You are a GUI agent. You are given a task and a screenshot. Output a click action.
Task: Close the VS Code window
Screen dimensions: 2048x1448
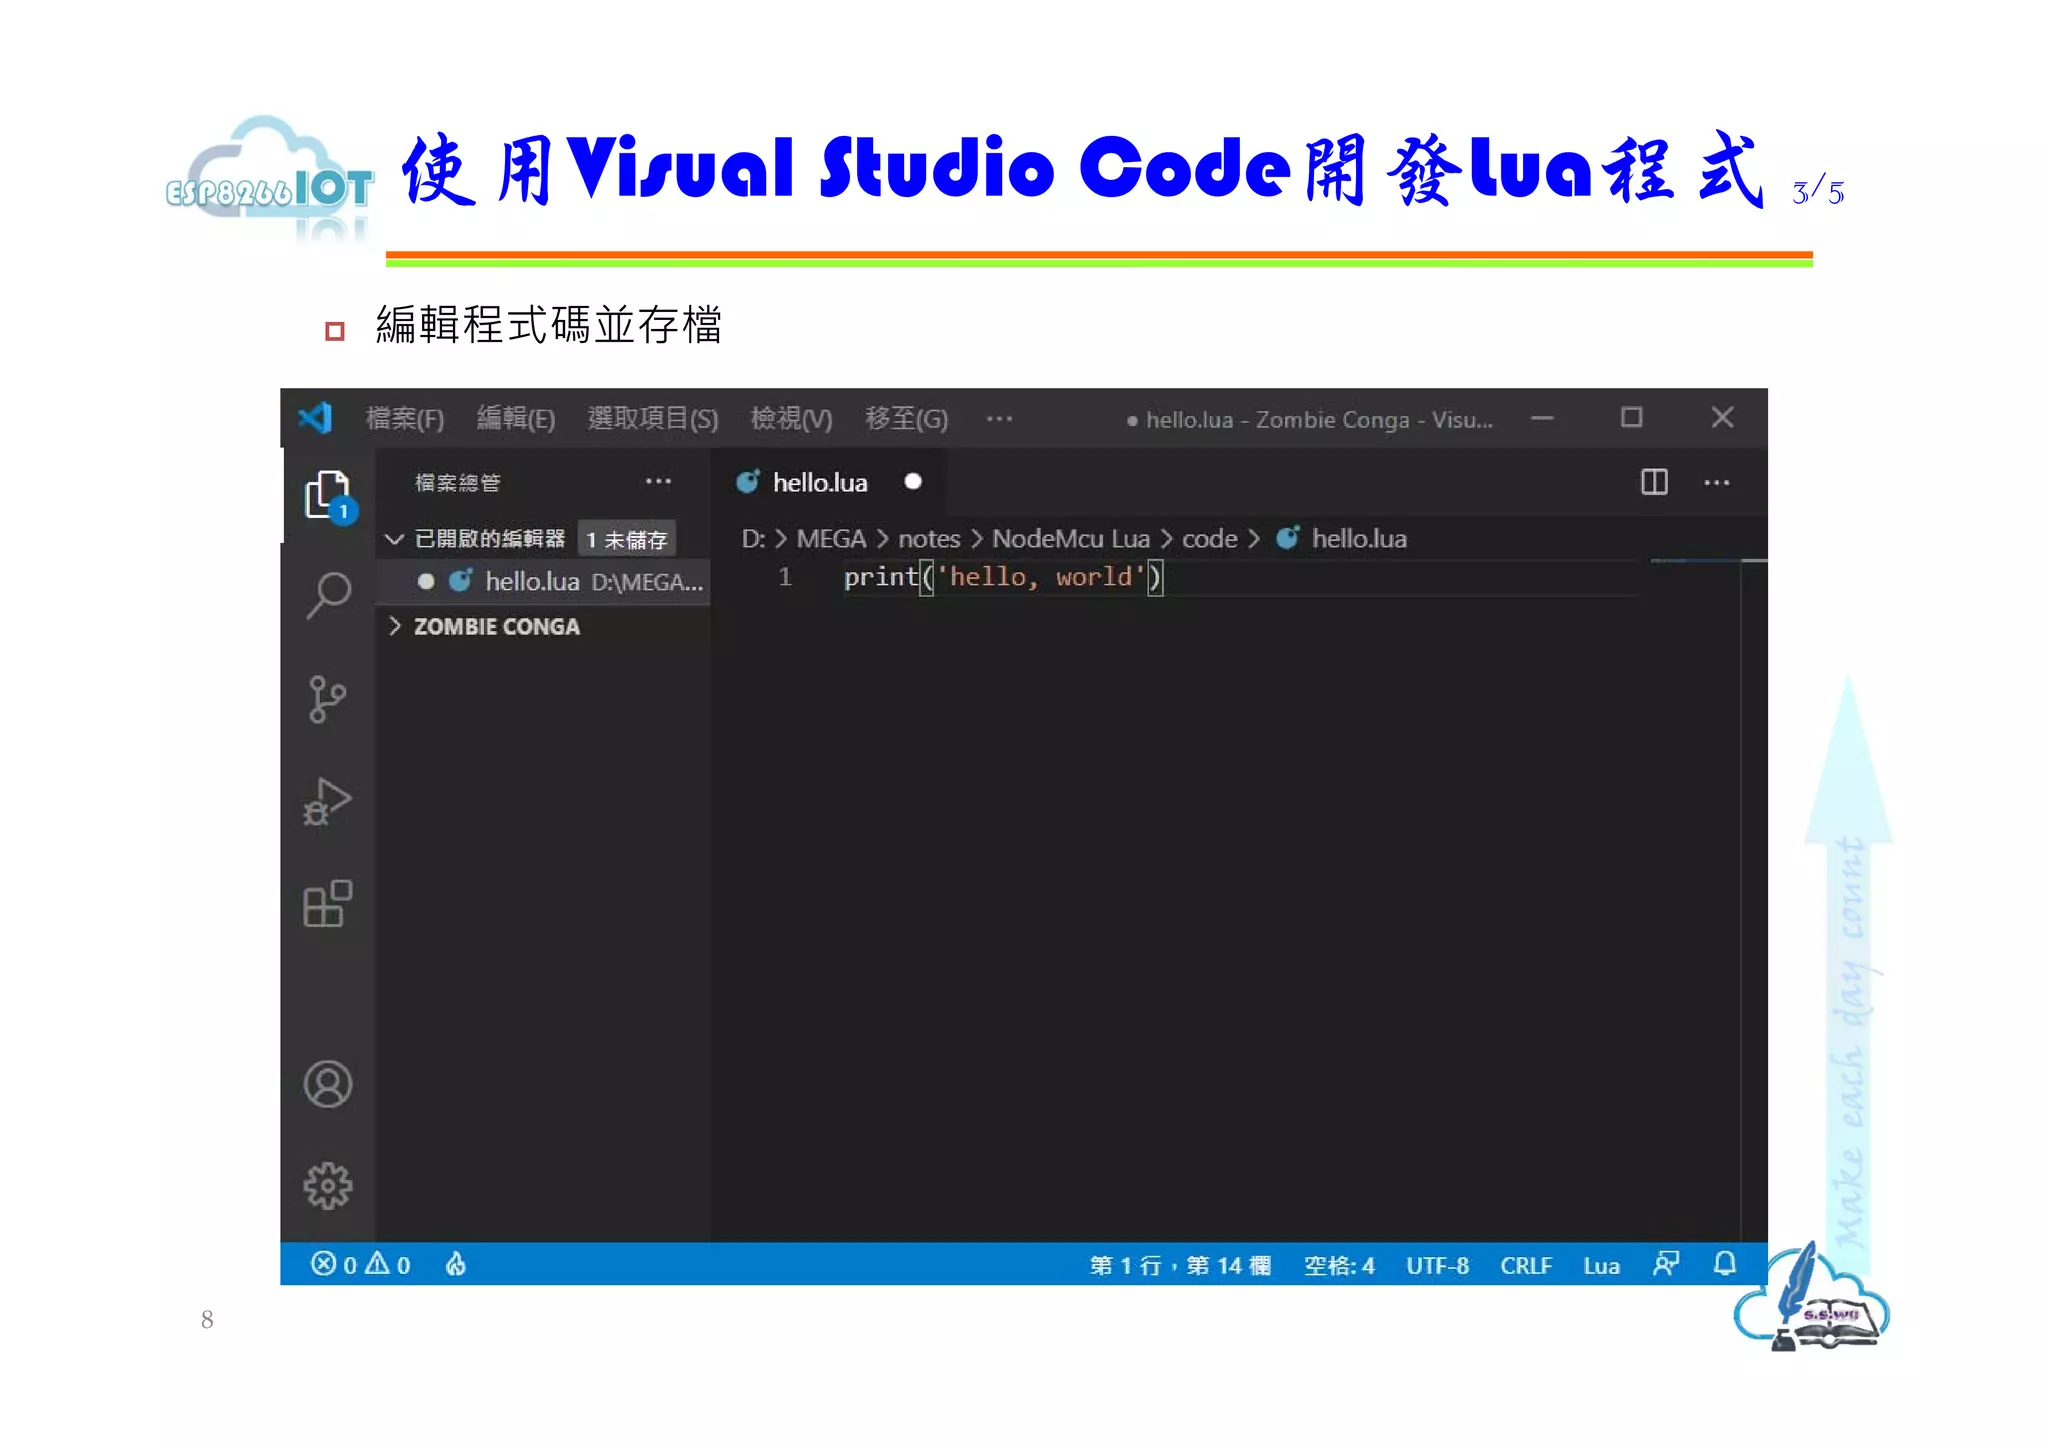pos(1722,417)
